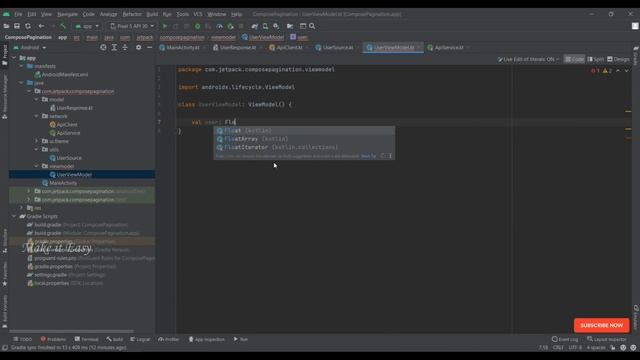Click the Open folder toolbar icon
640x360 pixels.
pyautogui.click(x=6, y=26)
